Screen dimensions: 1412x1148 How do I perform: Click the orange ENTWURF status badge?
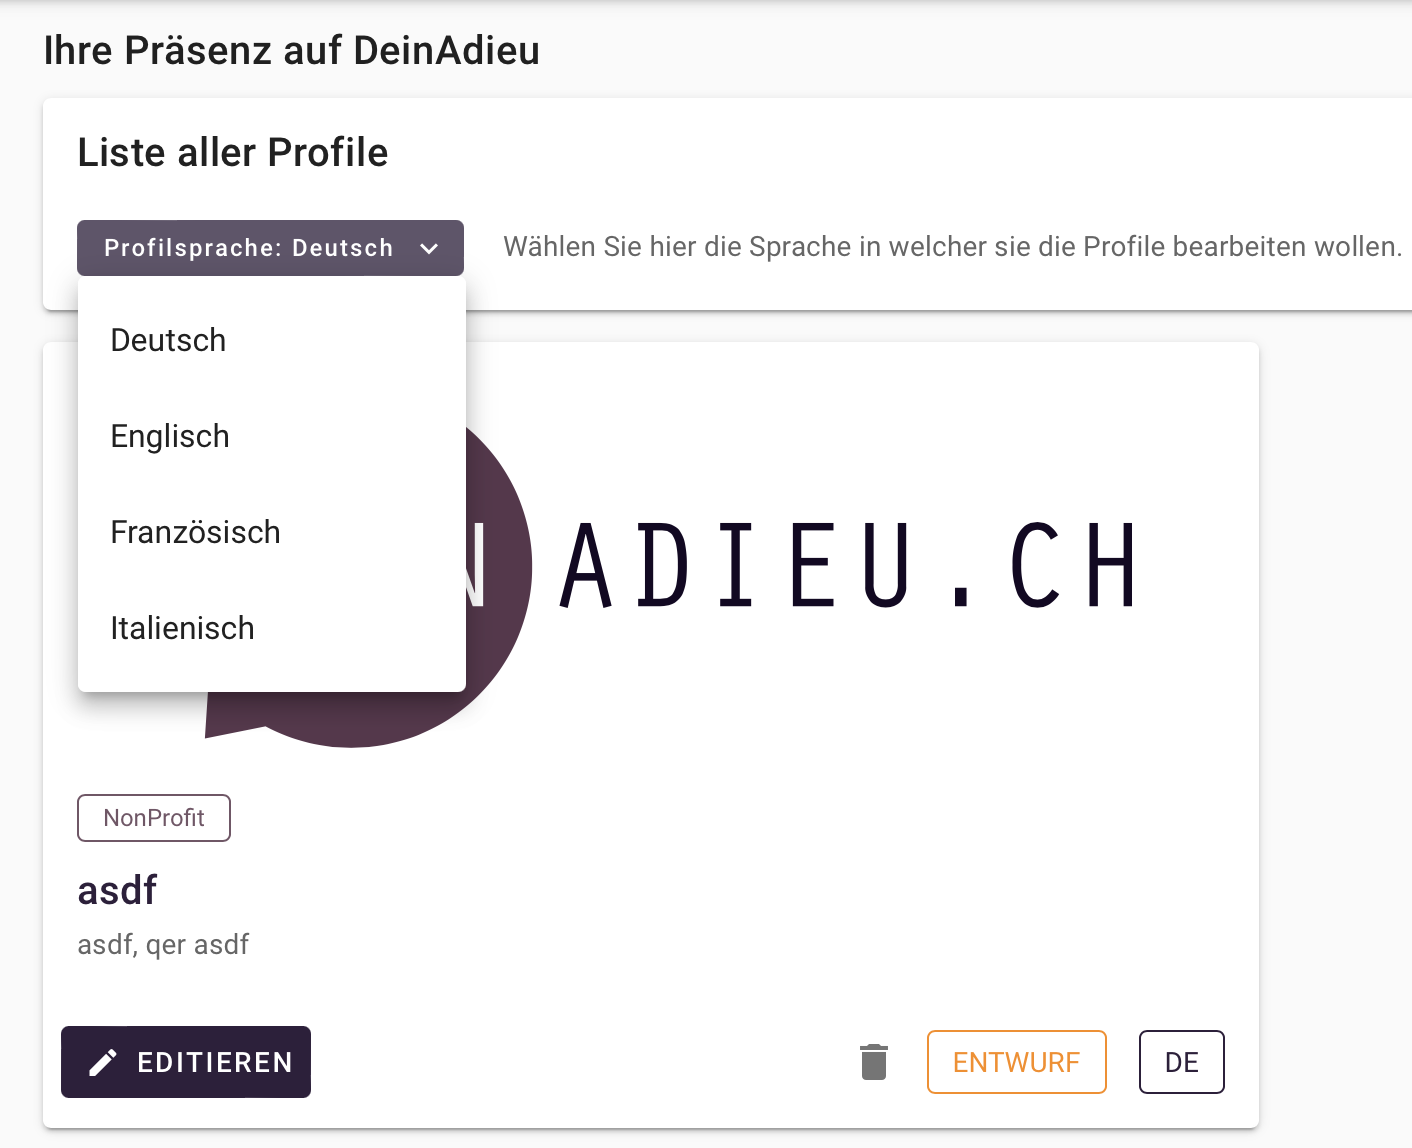coord(1016,1062)
